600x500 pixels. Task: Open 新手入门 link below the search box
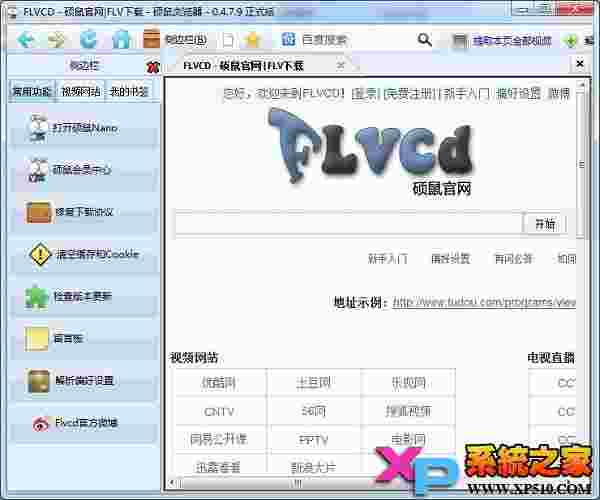click(x=388, y=259)
